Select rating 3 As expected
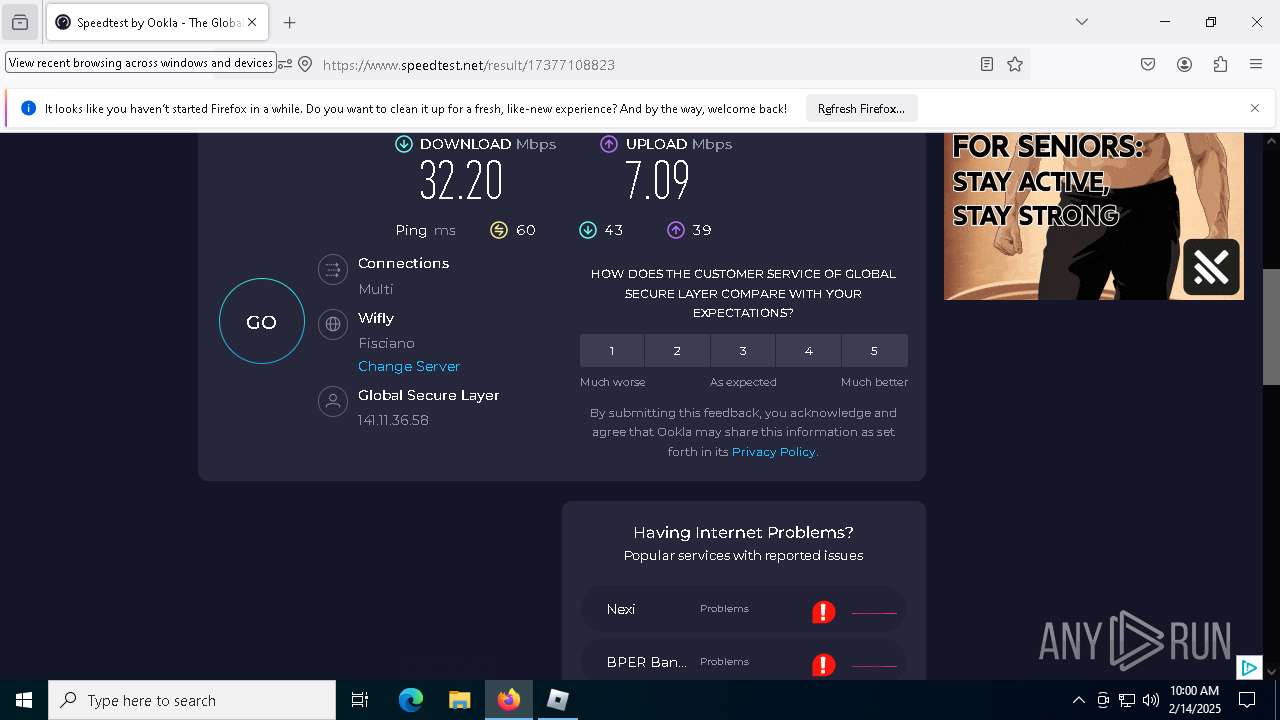1280x720 pixels. [x=743, y=351]
